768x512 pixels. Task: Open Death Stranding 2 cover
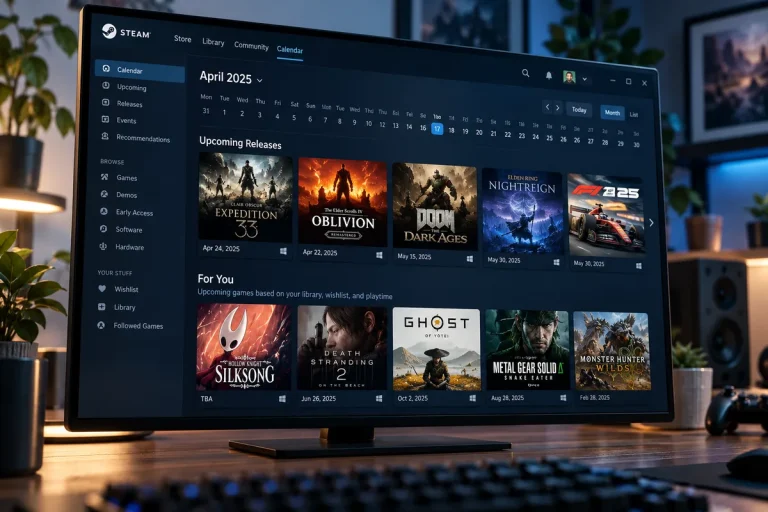tap(342, 348)
